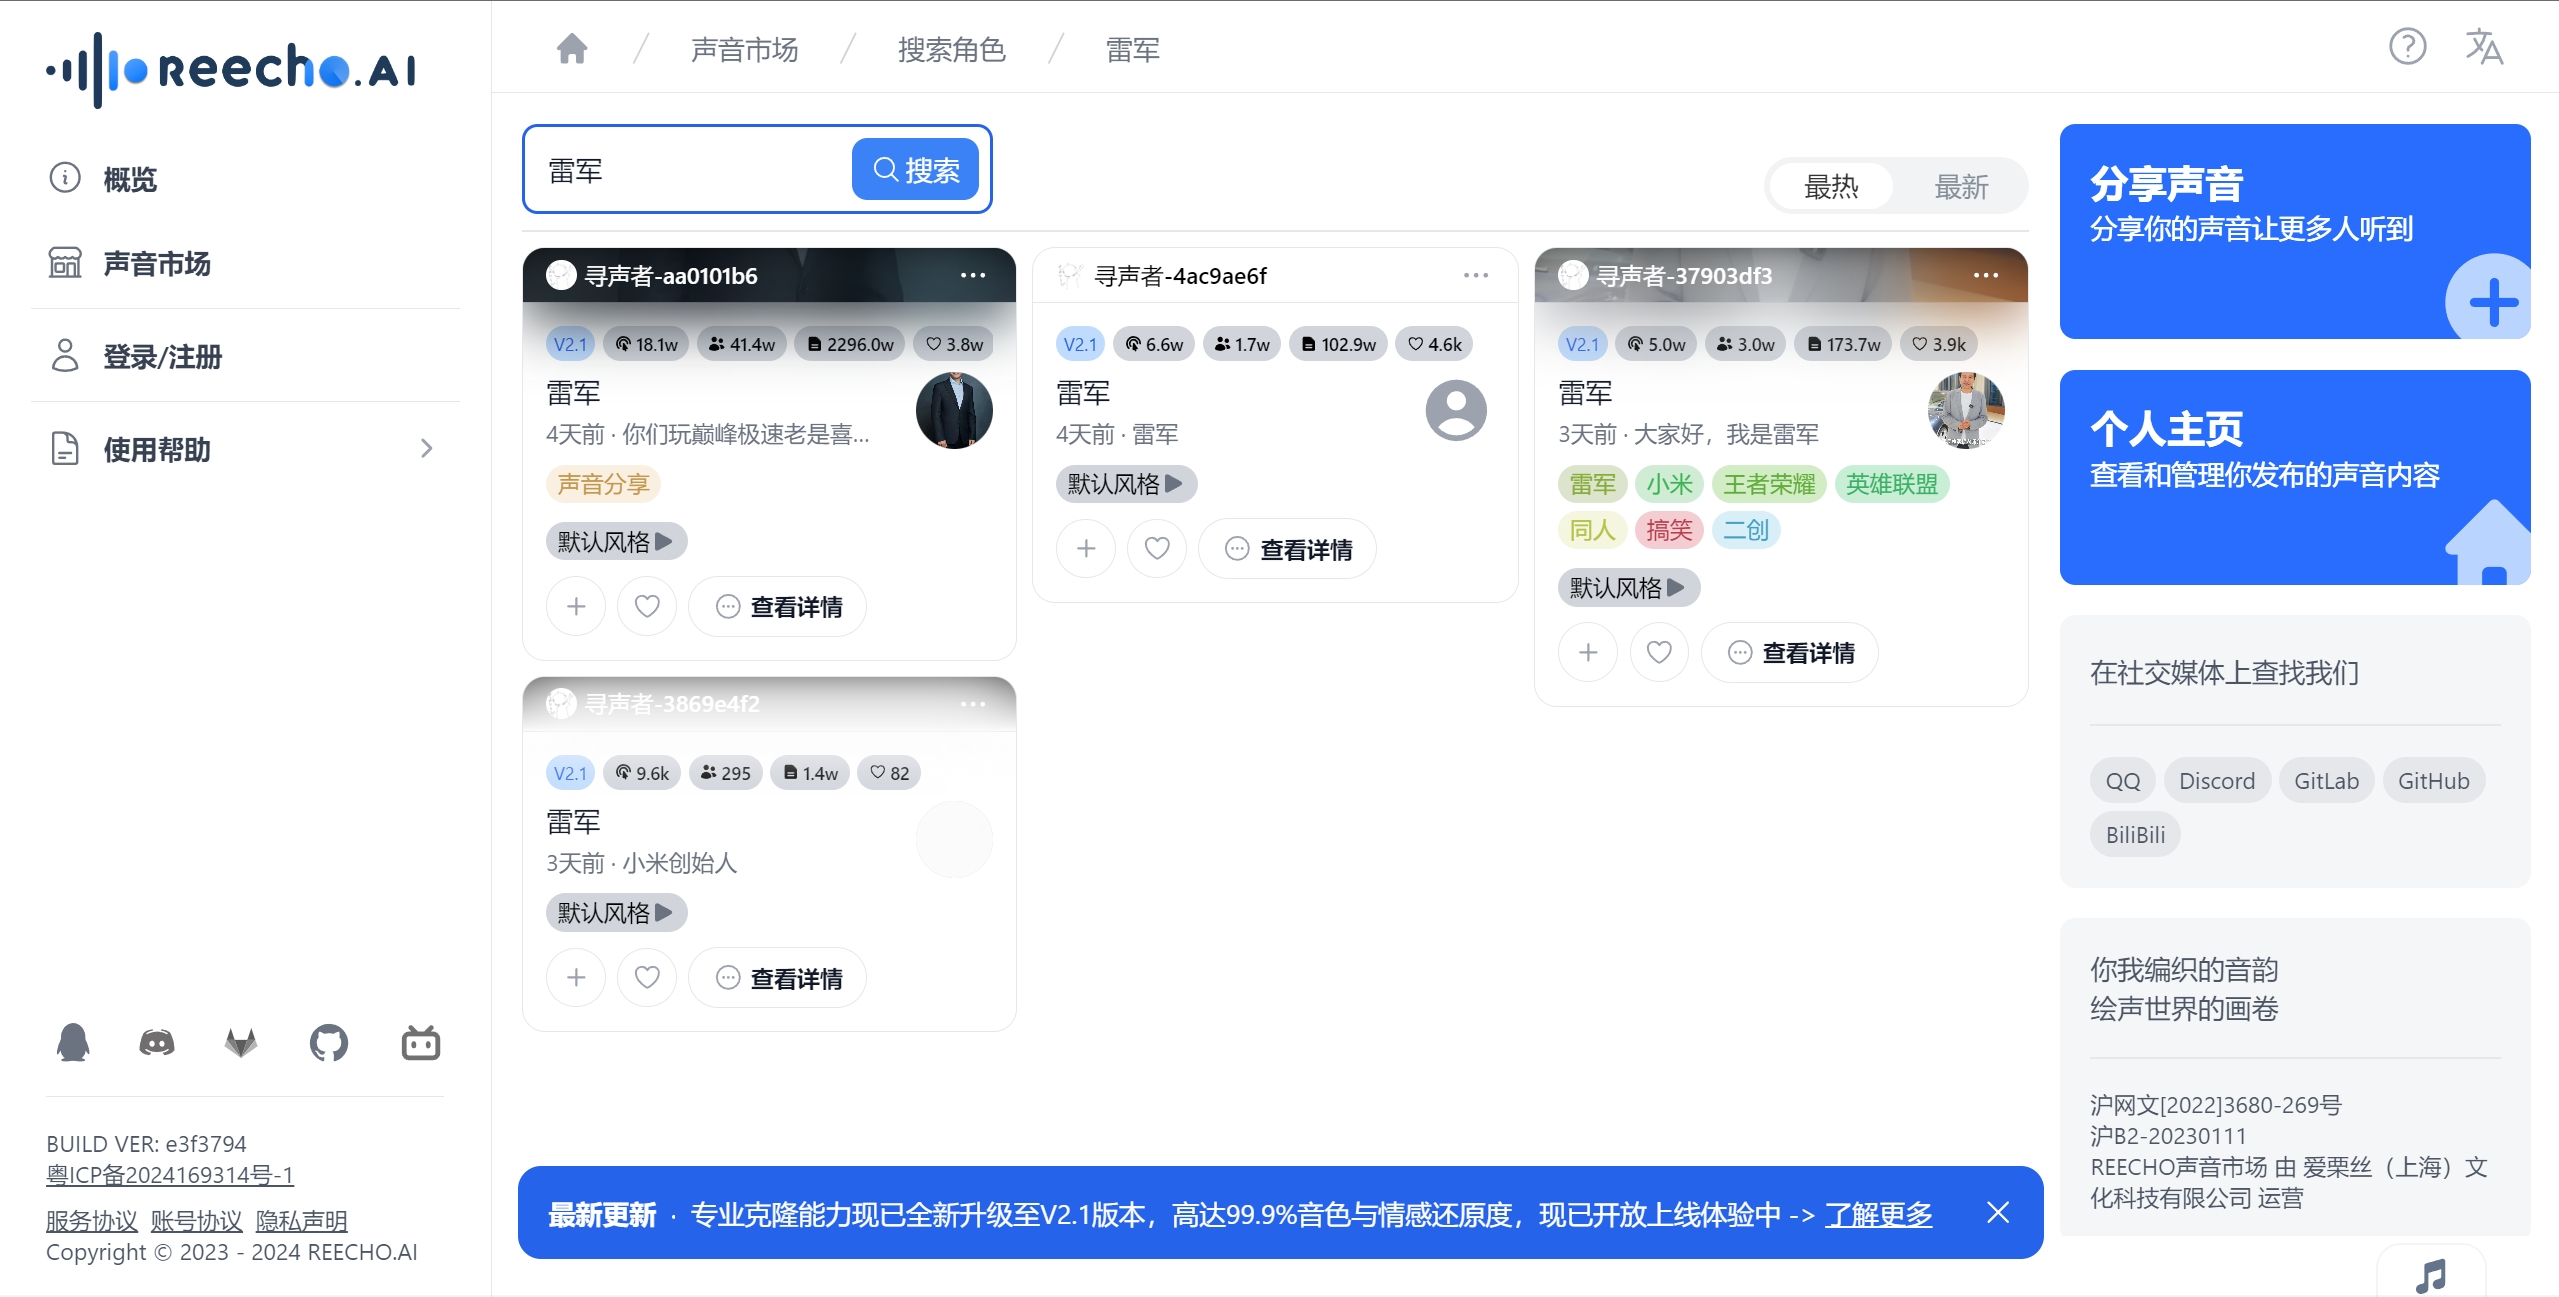
Task: View details of 4天前 · 雷军 voice
Action: pyautogui.click(x=1288, y=548)
